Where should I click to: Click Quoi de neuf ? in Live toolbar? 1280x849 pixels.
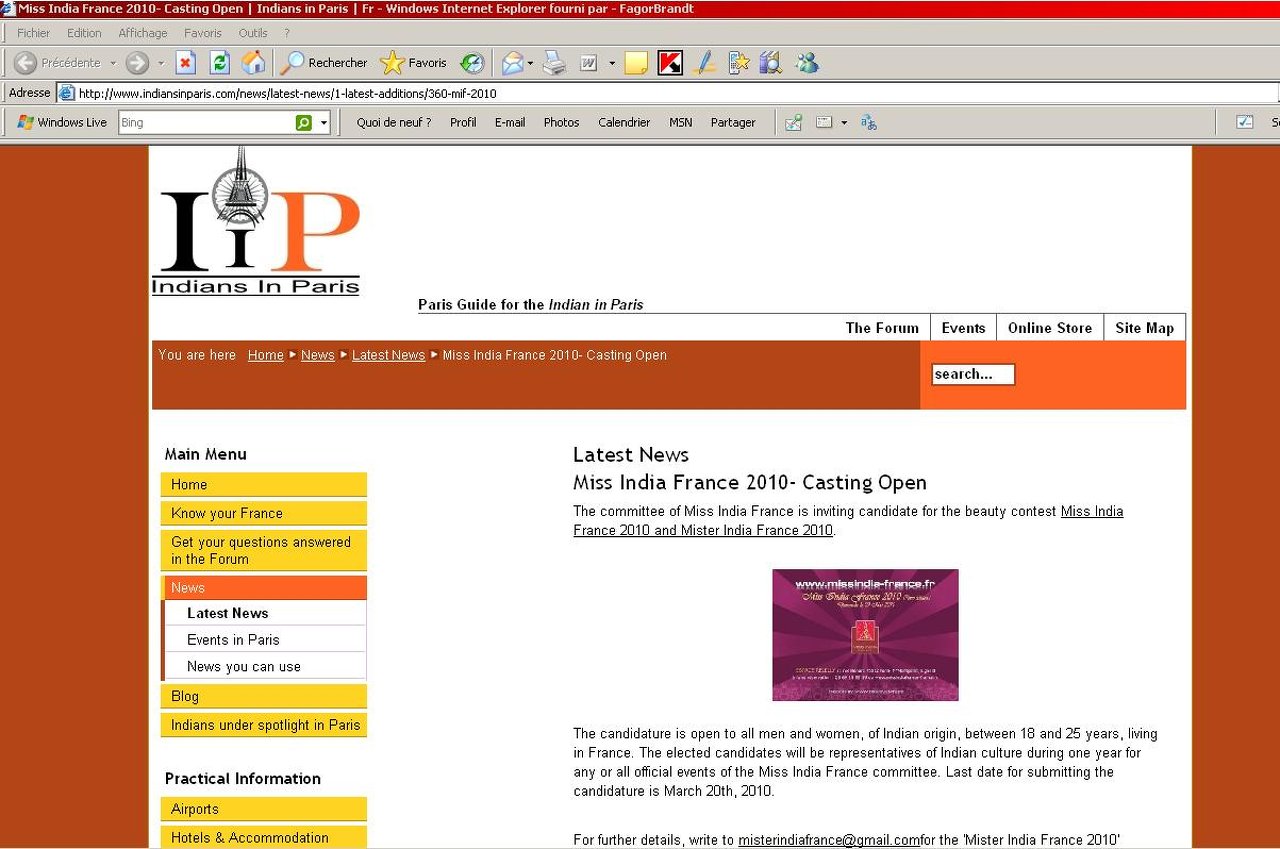394,123
